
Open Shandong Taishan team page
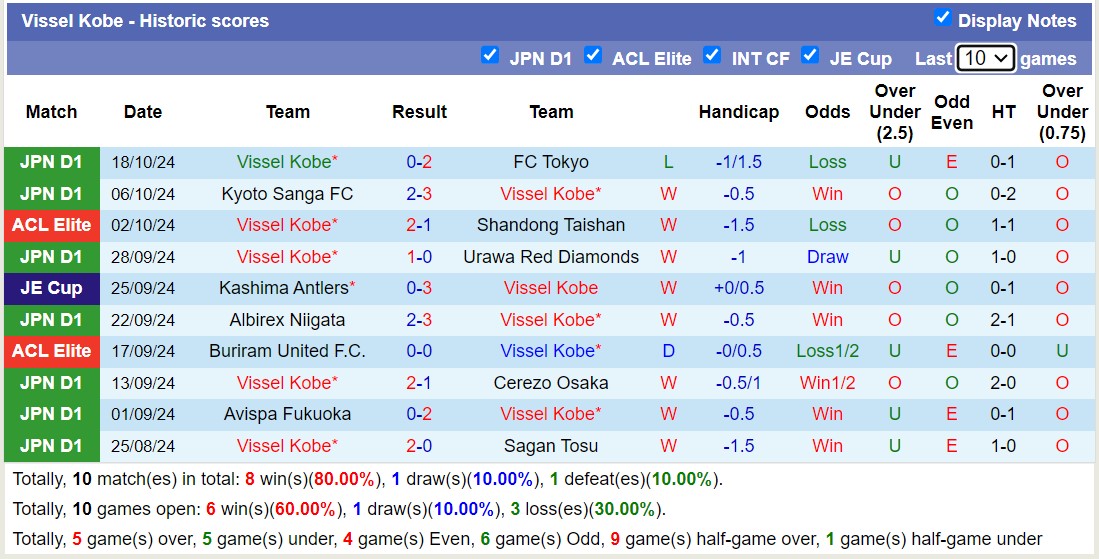[551, 225]
